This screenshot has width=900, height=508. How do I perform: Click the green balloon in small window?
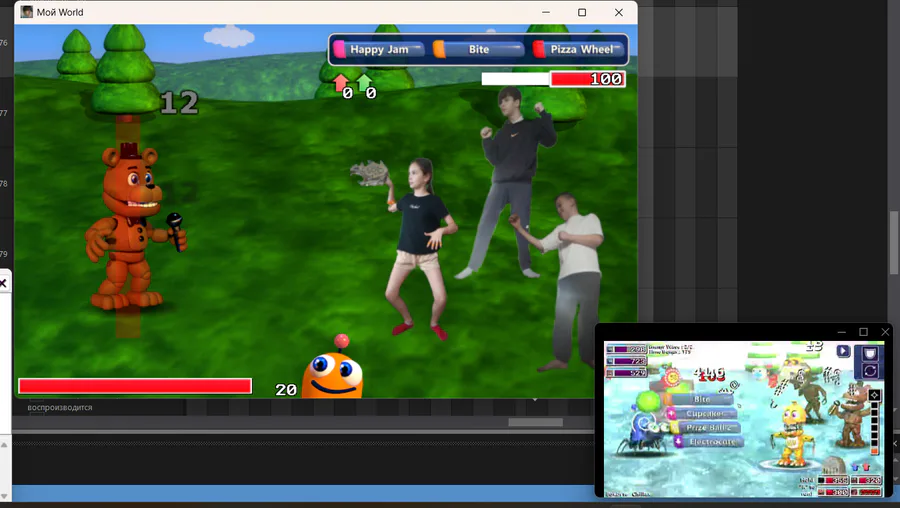649,401
